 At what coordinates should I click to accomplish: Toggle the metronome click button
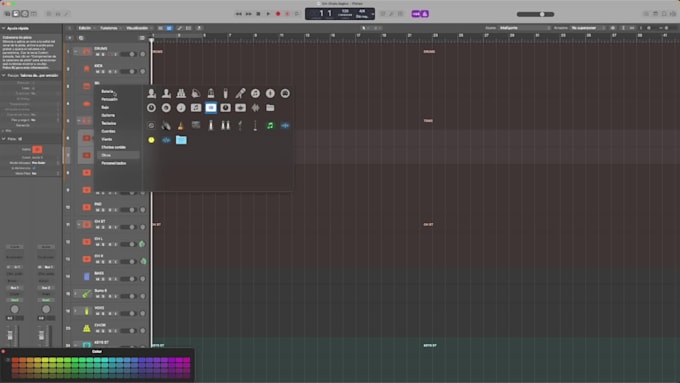point(425,14)
